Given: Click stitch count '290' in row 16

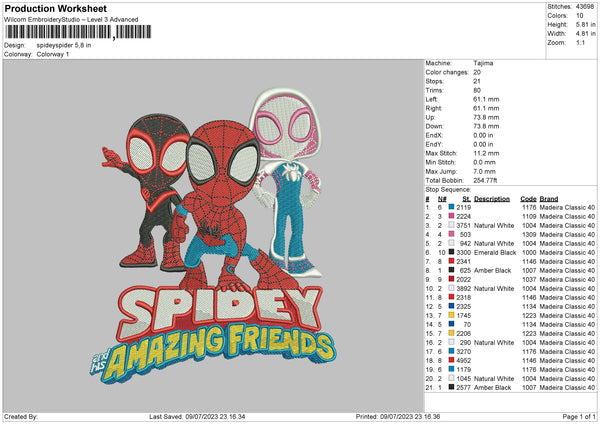Looking at the screenshot, I should tap(465, 342).
